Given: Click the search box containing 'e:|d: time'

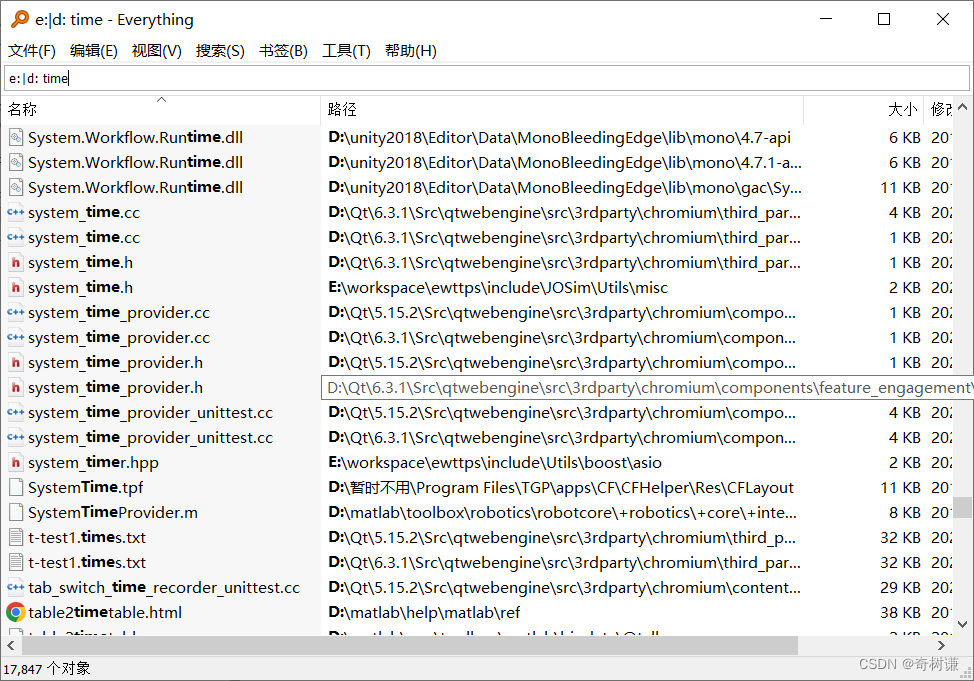Looking at the screenshot, I should click(x=486, y=78).
